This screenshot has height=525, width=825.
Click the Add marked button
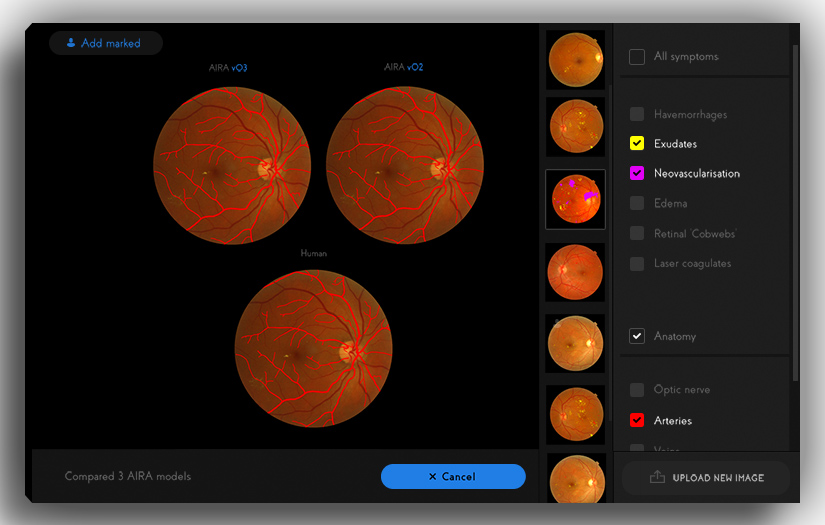(106, 43)
